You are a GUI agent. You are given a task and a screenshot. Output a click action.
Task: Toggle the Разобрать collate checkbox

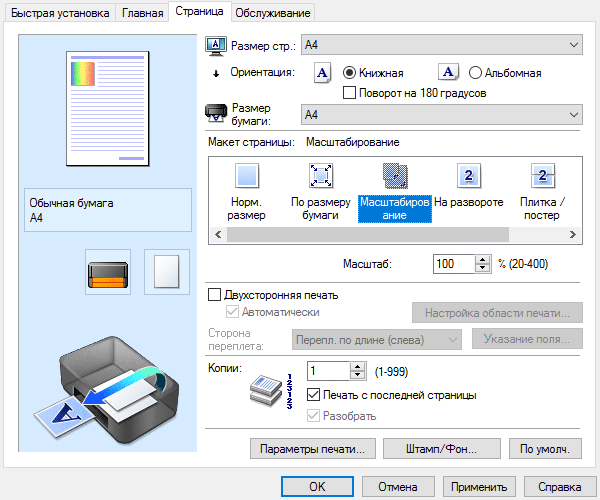(x=313, y=415)
